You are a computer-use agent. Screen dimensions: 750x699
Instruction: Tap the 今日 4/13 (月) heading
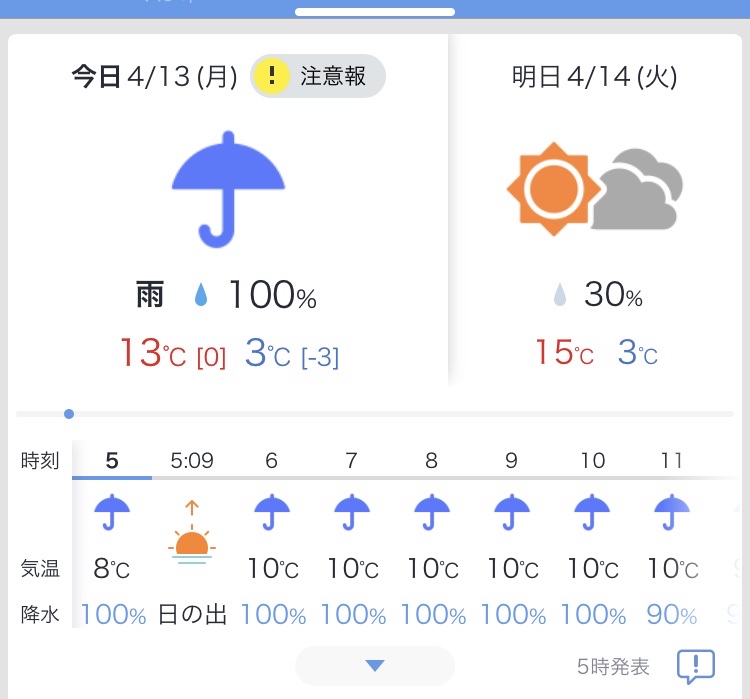click(x=154, y=77)
